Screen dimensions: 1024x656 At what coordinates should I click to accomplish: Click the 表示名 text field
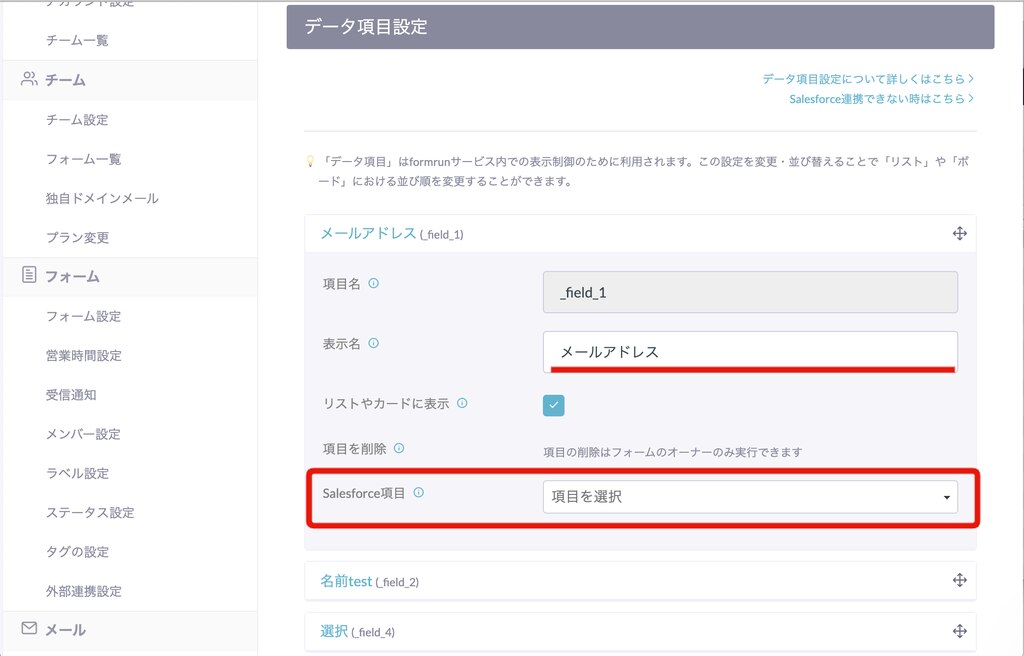tap(750, 351)
